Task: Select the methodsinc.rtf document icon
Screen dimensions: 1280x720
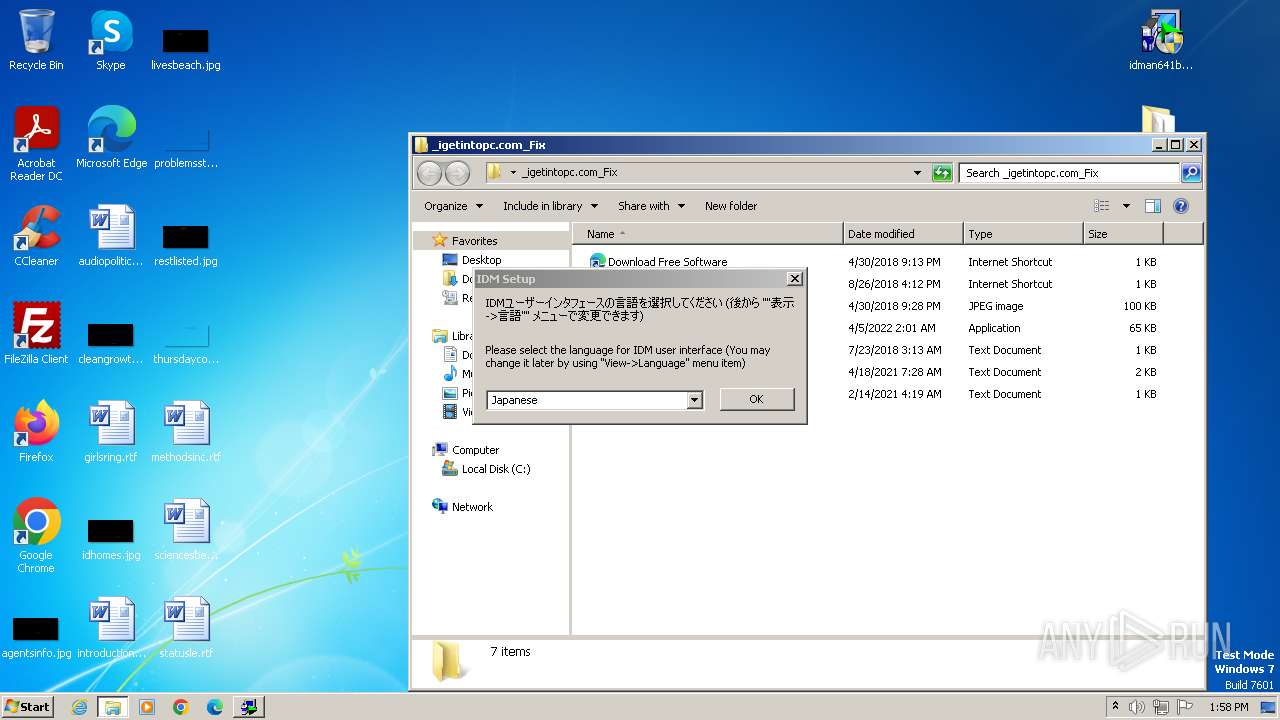Action: (186, 432)
